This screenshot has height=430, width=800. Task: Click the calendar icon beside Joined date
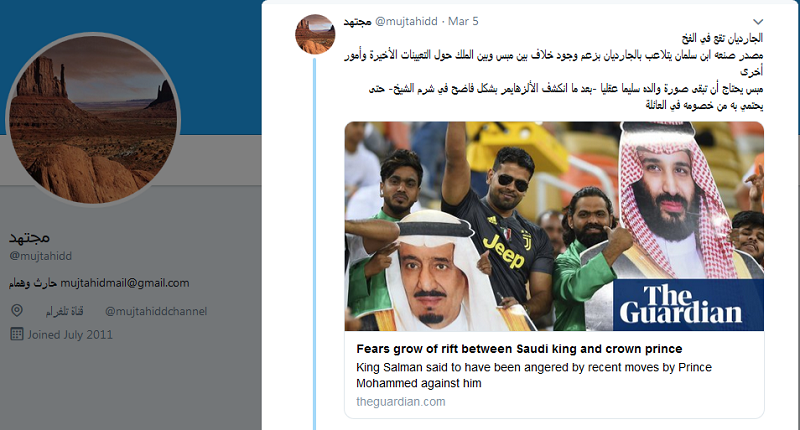[16, 334]
